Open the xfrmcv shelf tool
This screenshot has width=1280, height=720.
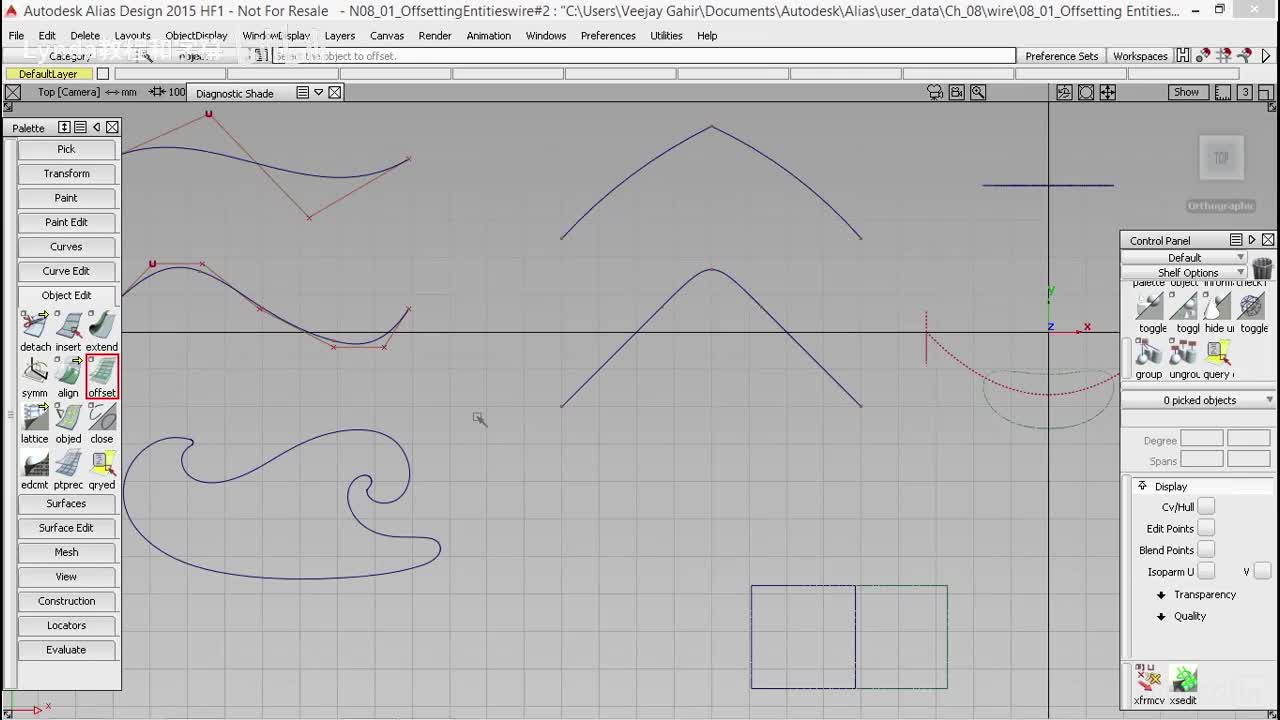pyautogui.click(x=1149, y=679)
